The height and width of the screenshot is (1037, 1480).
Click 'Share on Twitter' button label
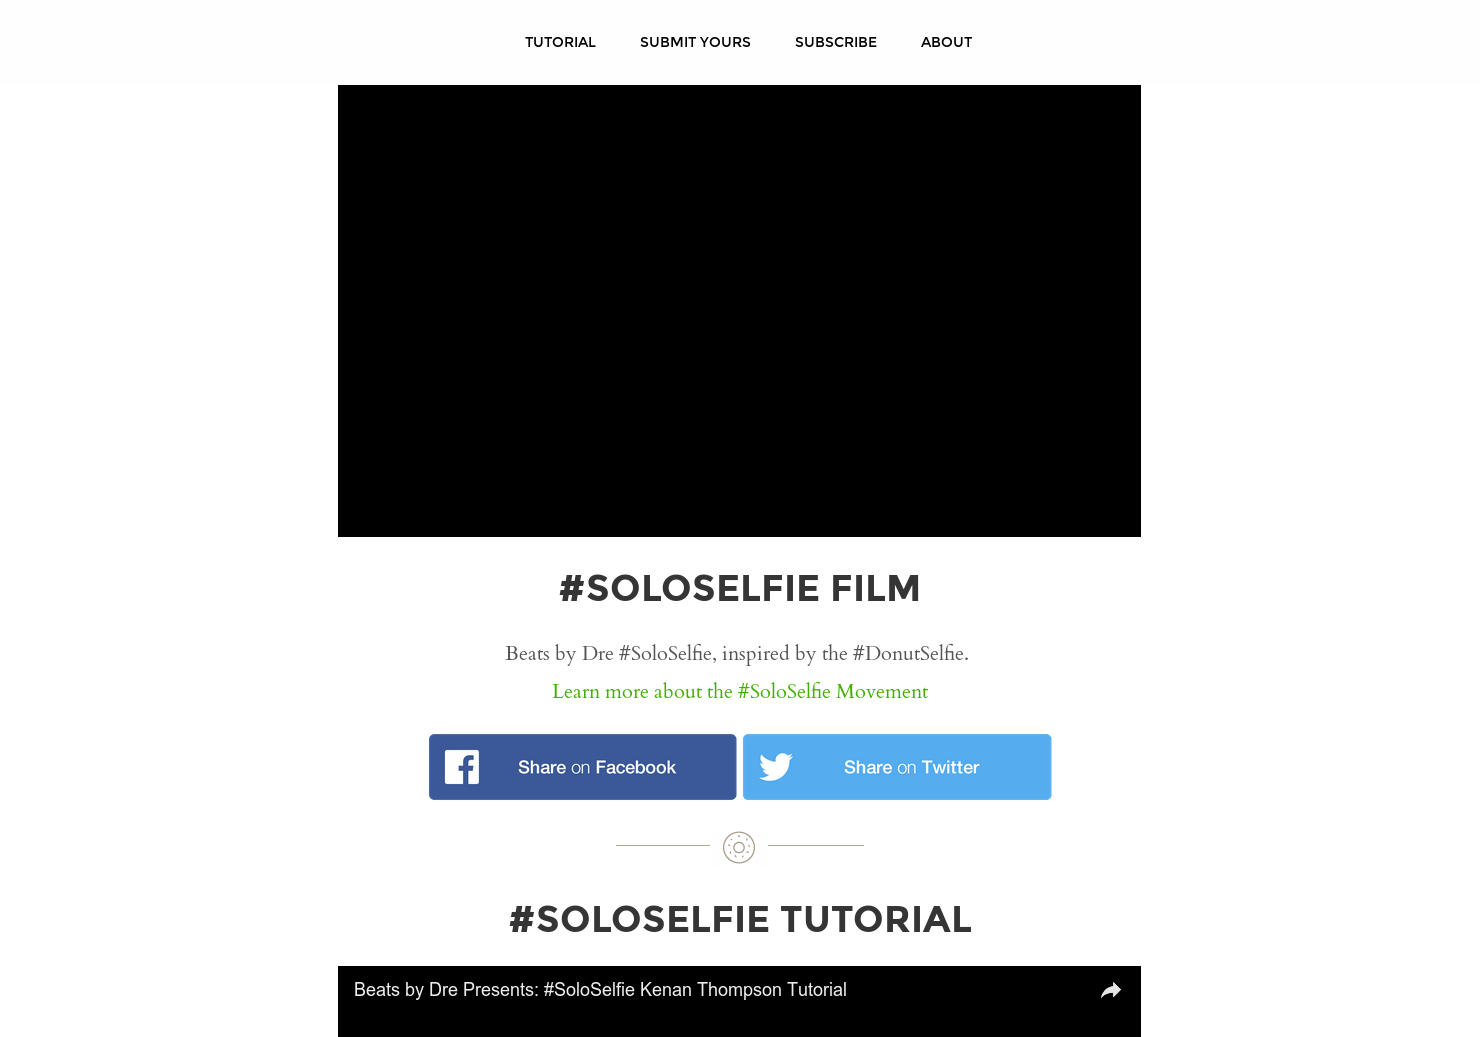pyautogui.click(x=911, y=767)
